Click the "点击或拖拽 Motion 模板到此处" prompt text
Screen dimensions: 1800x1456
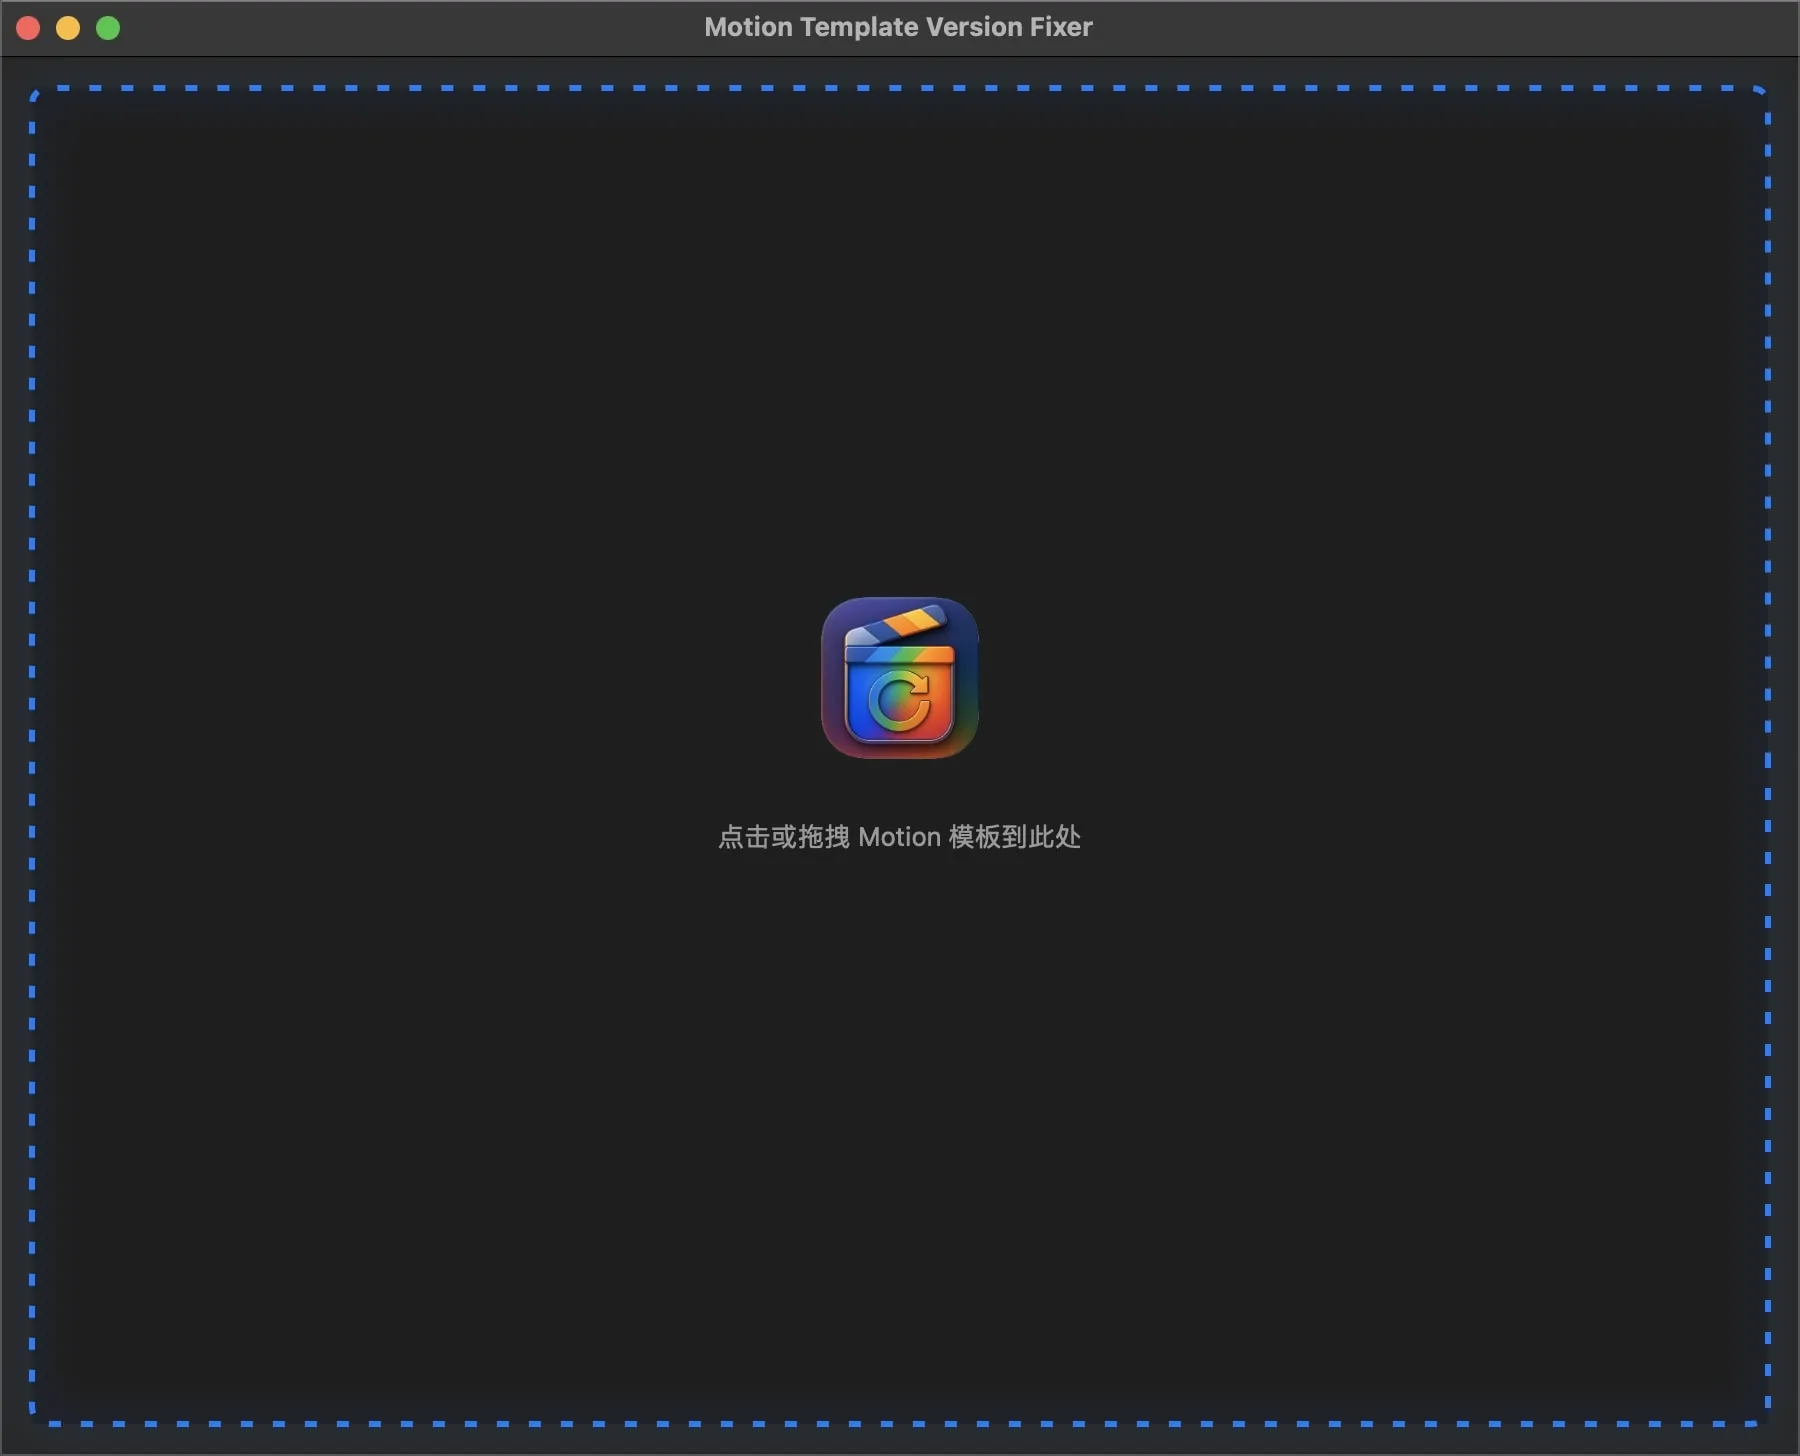point(899,837)
